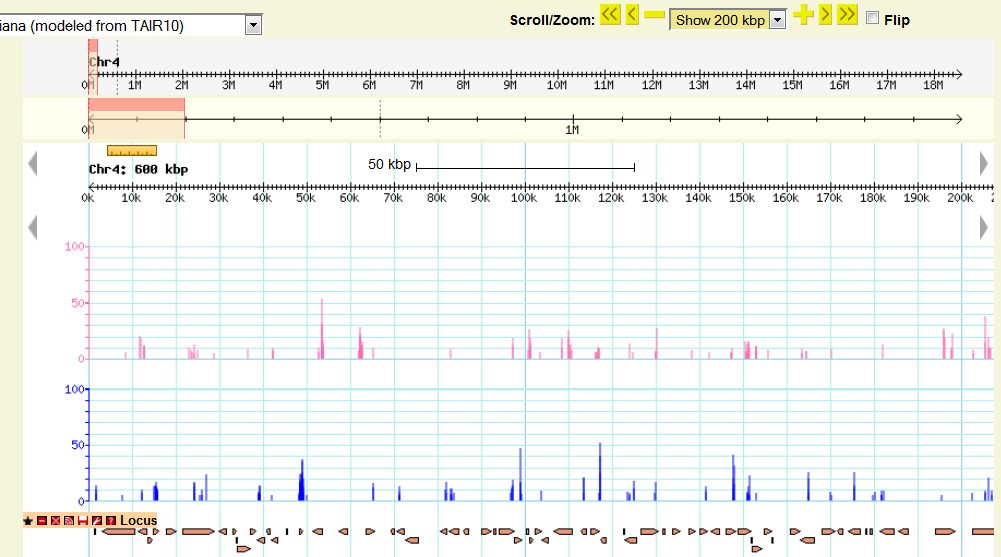The height and width of the screenshot is (557, 1001).
Task: Open the Show 200 kbp zoom dropdown
Action: [x=777, y=20]
